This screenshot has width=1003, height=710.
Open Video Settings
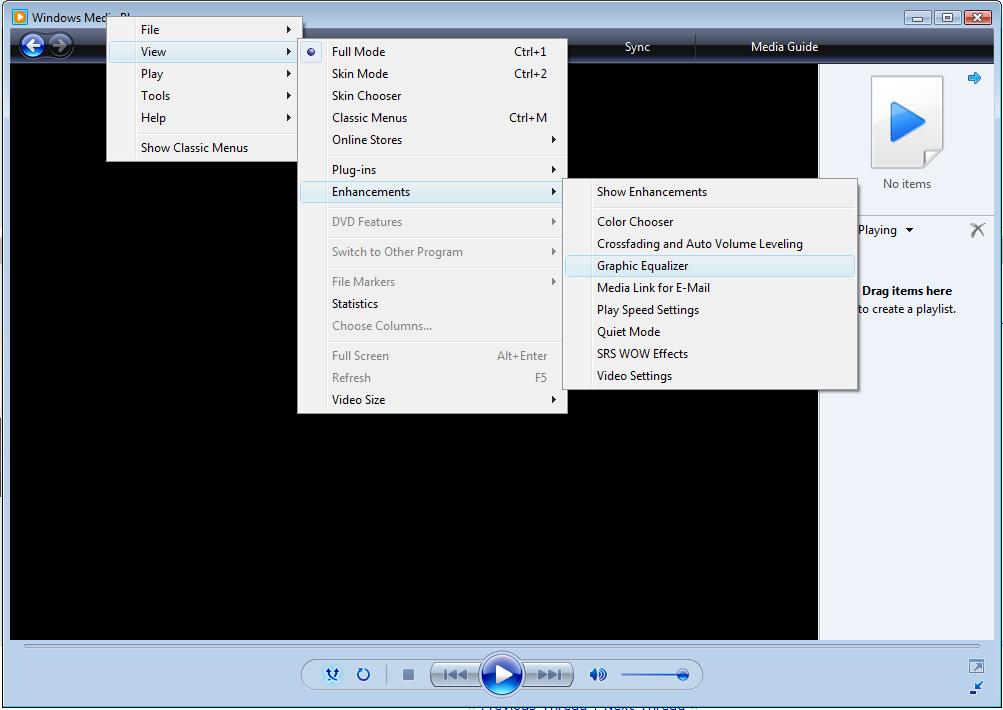[710, 376]
